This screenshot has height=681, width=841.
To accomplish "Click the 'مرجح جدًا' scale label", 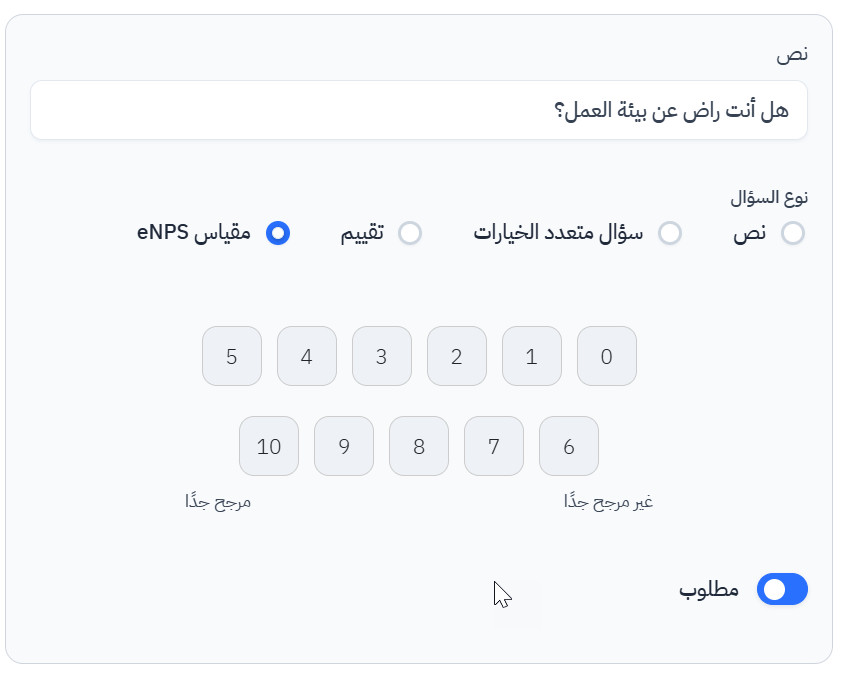I will [x=217, y=502].
